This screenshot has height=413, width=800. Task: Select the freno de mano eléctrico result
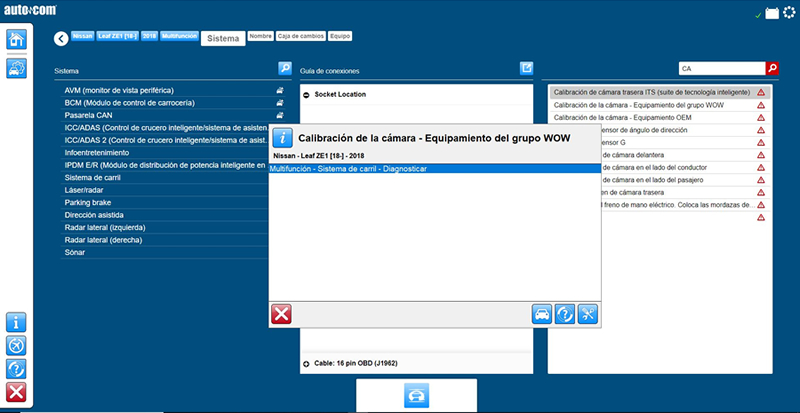686,205
